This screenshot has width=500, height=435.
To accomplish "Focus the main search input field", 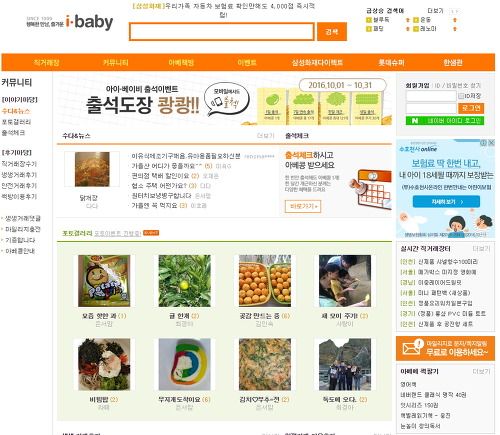I will click(222, 32).
